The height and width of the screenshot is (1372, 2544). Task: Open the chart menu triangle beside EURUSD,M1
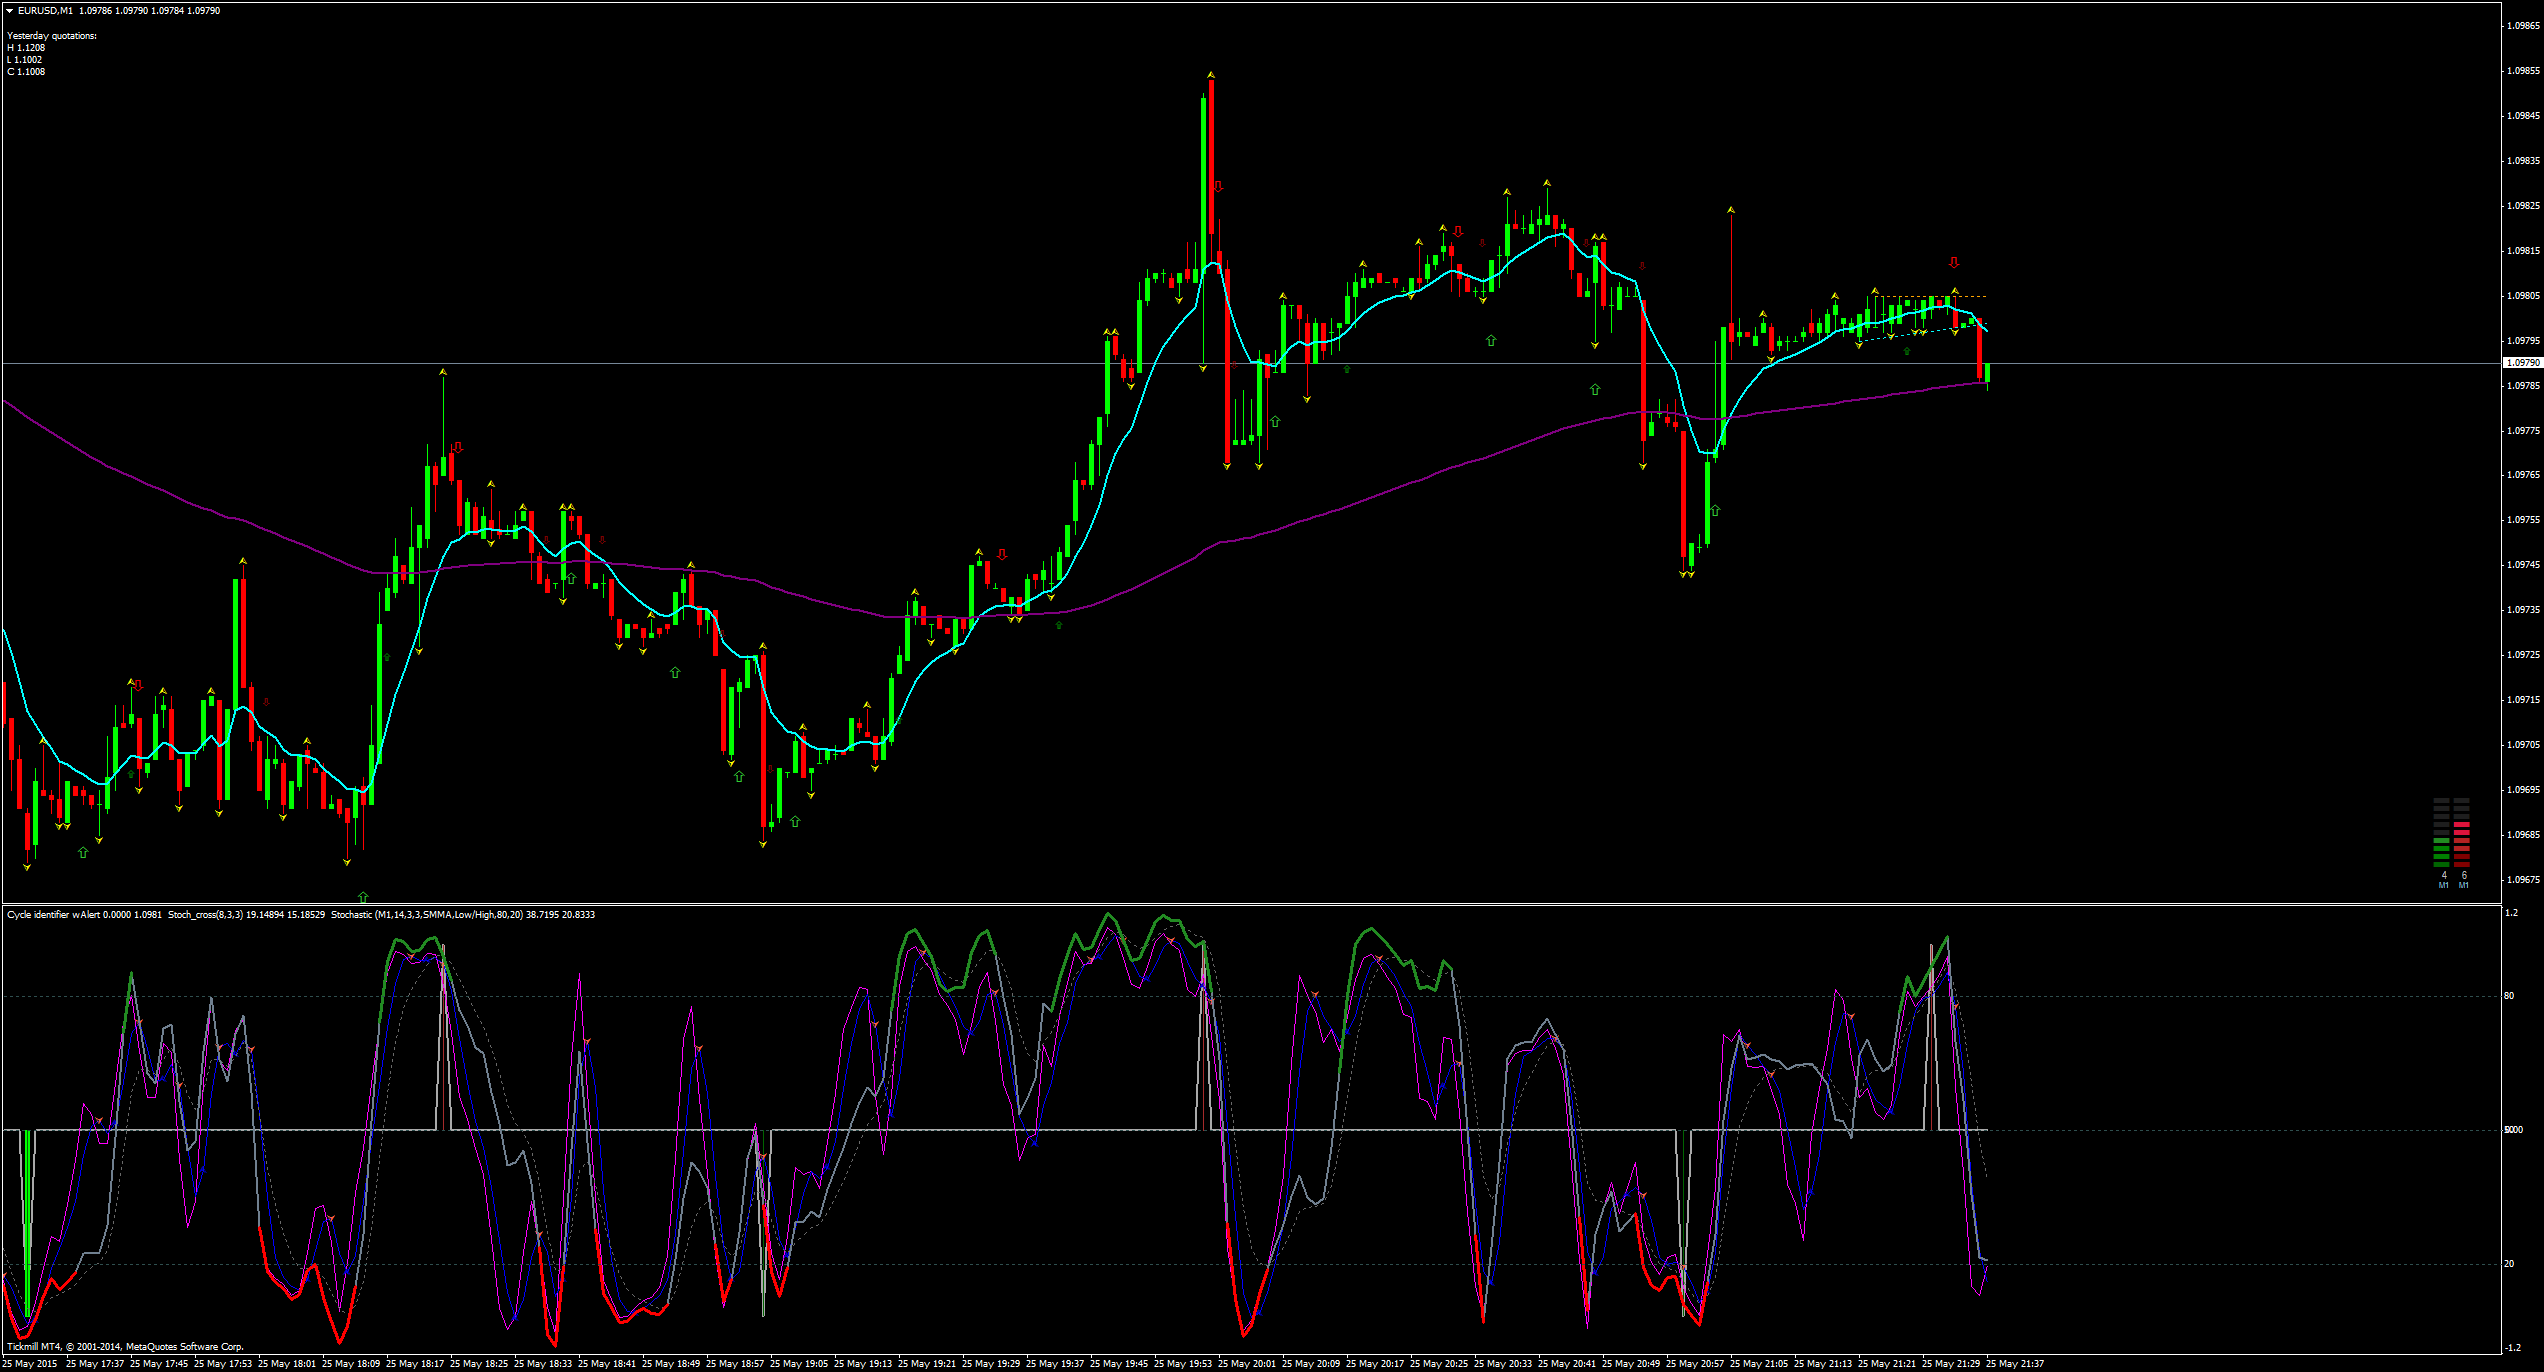coord(9,11)
